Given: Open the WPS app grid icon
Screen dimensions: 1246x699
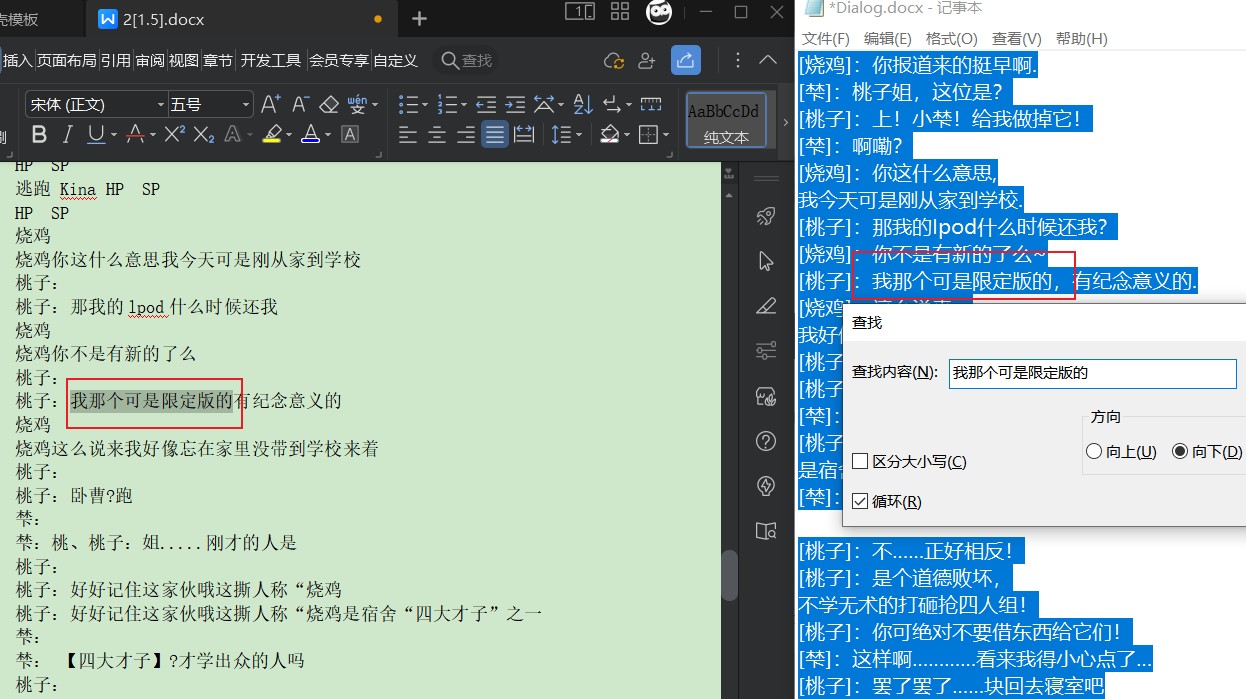Looking at the screenshot, I should (x=620, y=12).
